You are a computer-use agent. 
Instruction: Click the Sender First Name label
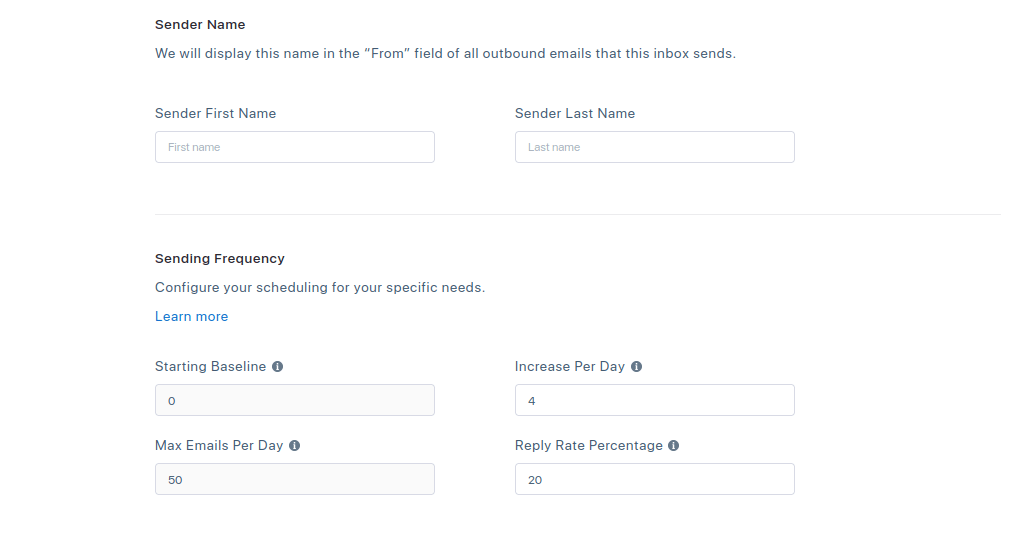[x=215, y=113]
